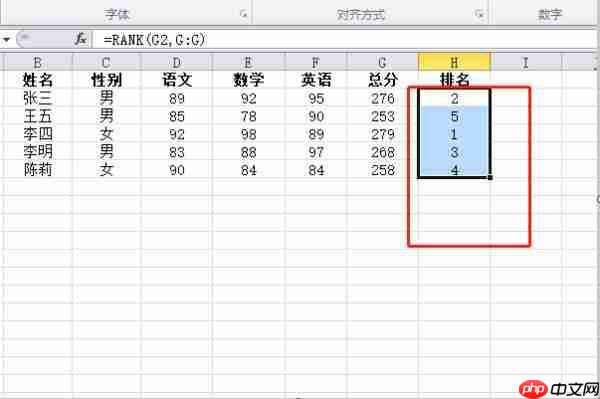Open the 字体 font dialog launcher
The height and width of the screenshot is (399, 600).
click(x=243, y=15)
